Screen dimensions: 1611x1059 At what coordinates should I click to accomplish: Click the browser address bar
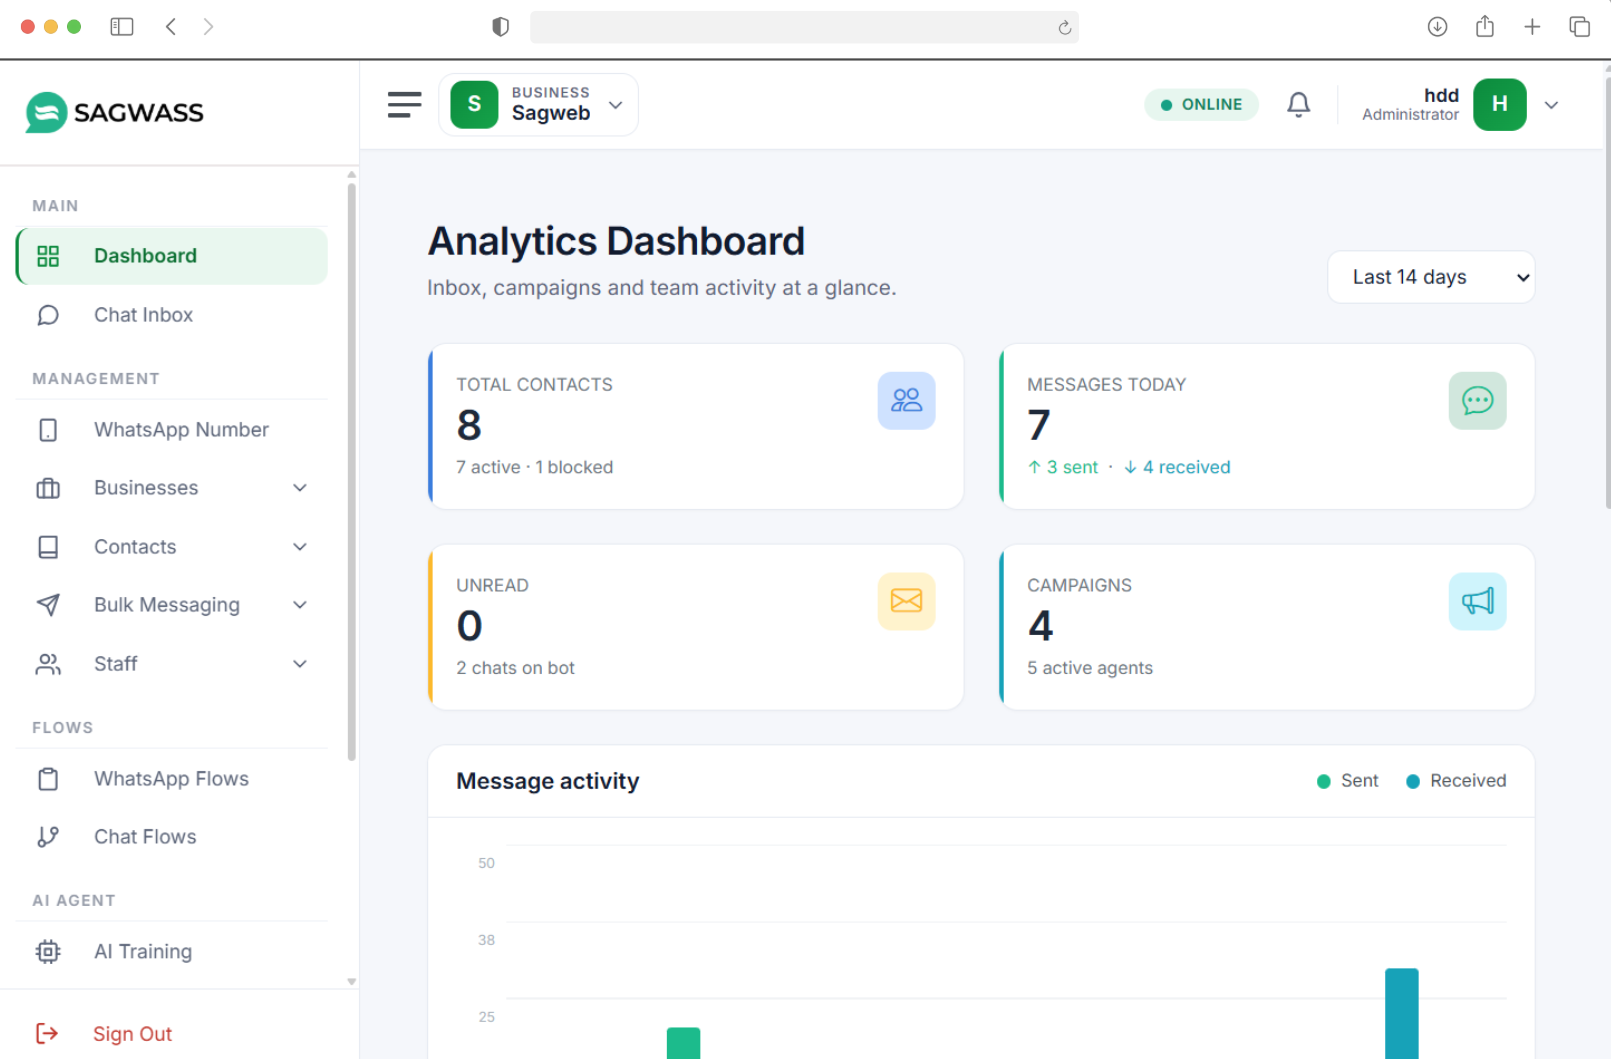[804, 27]
